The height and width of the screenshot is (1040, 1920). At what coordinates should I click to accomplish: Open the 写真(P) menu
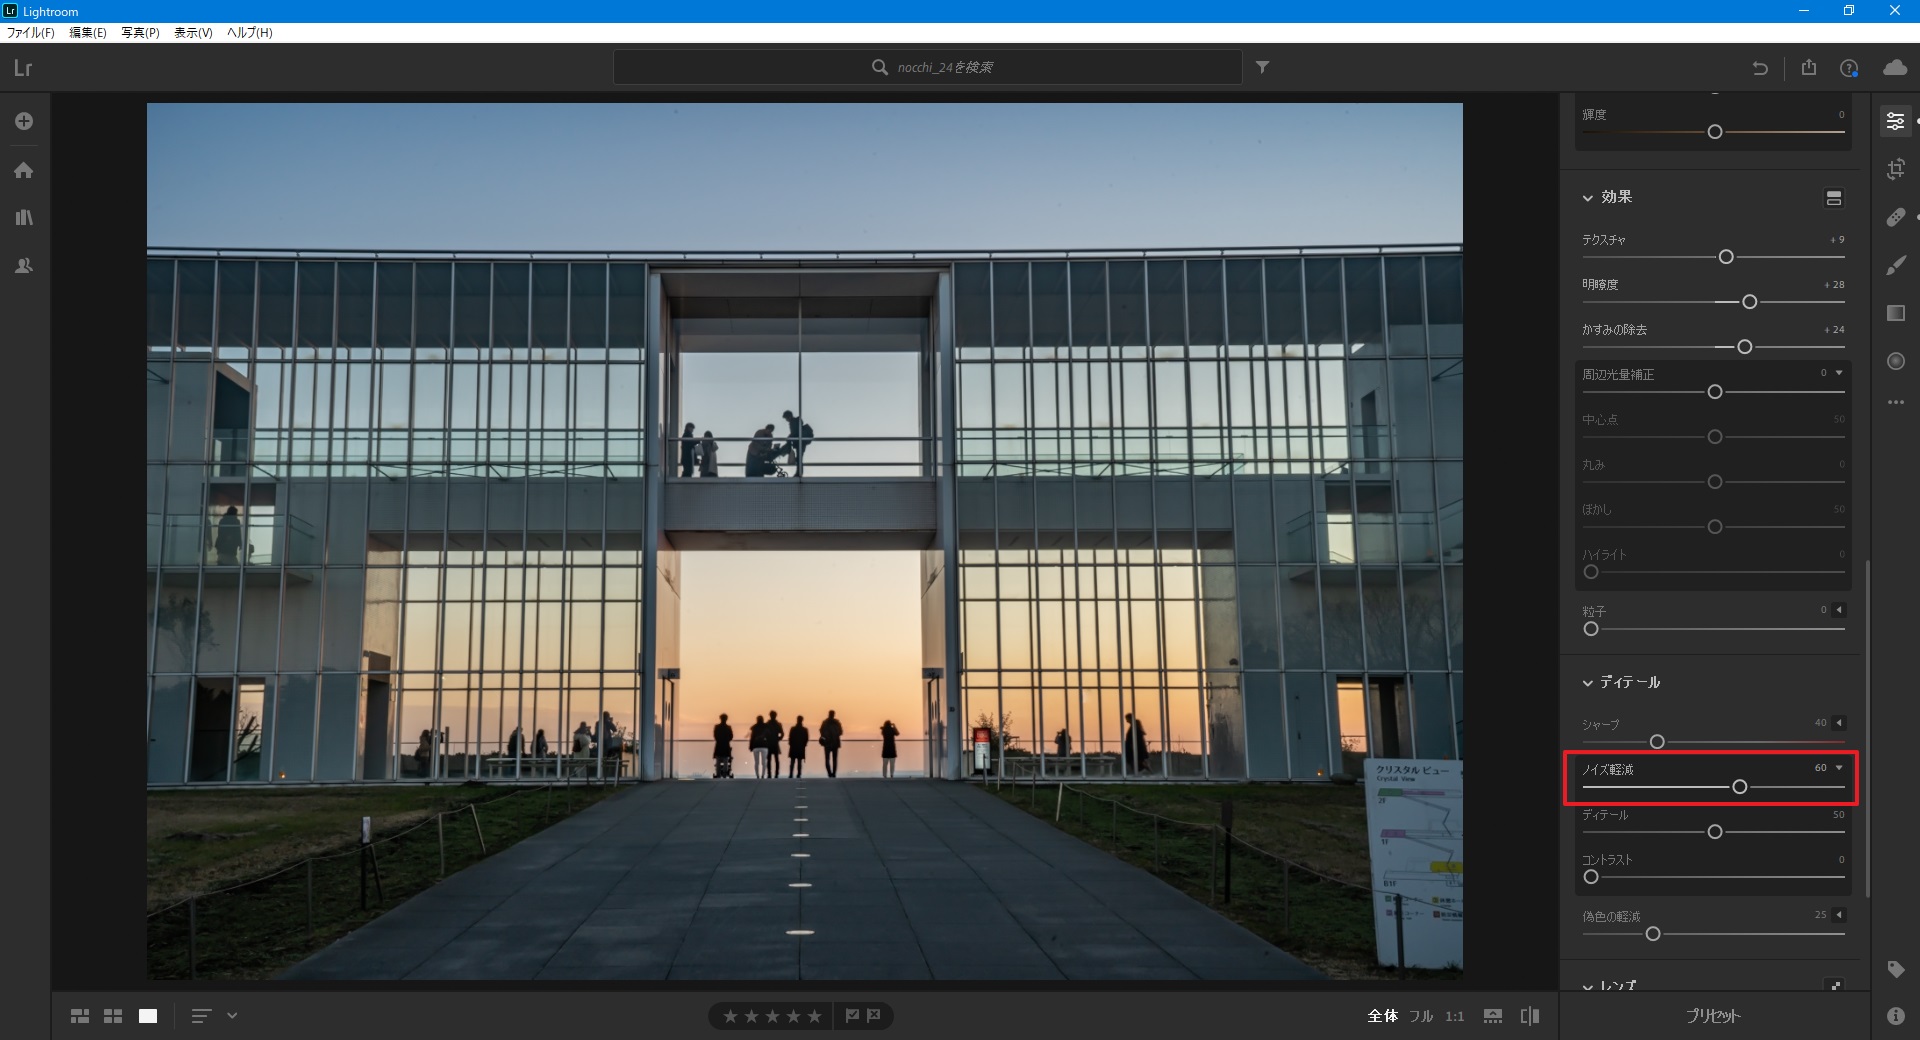(140, 32)
